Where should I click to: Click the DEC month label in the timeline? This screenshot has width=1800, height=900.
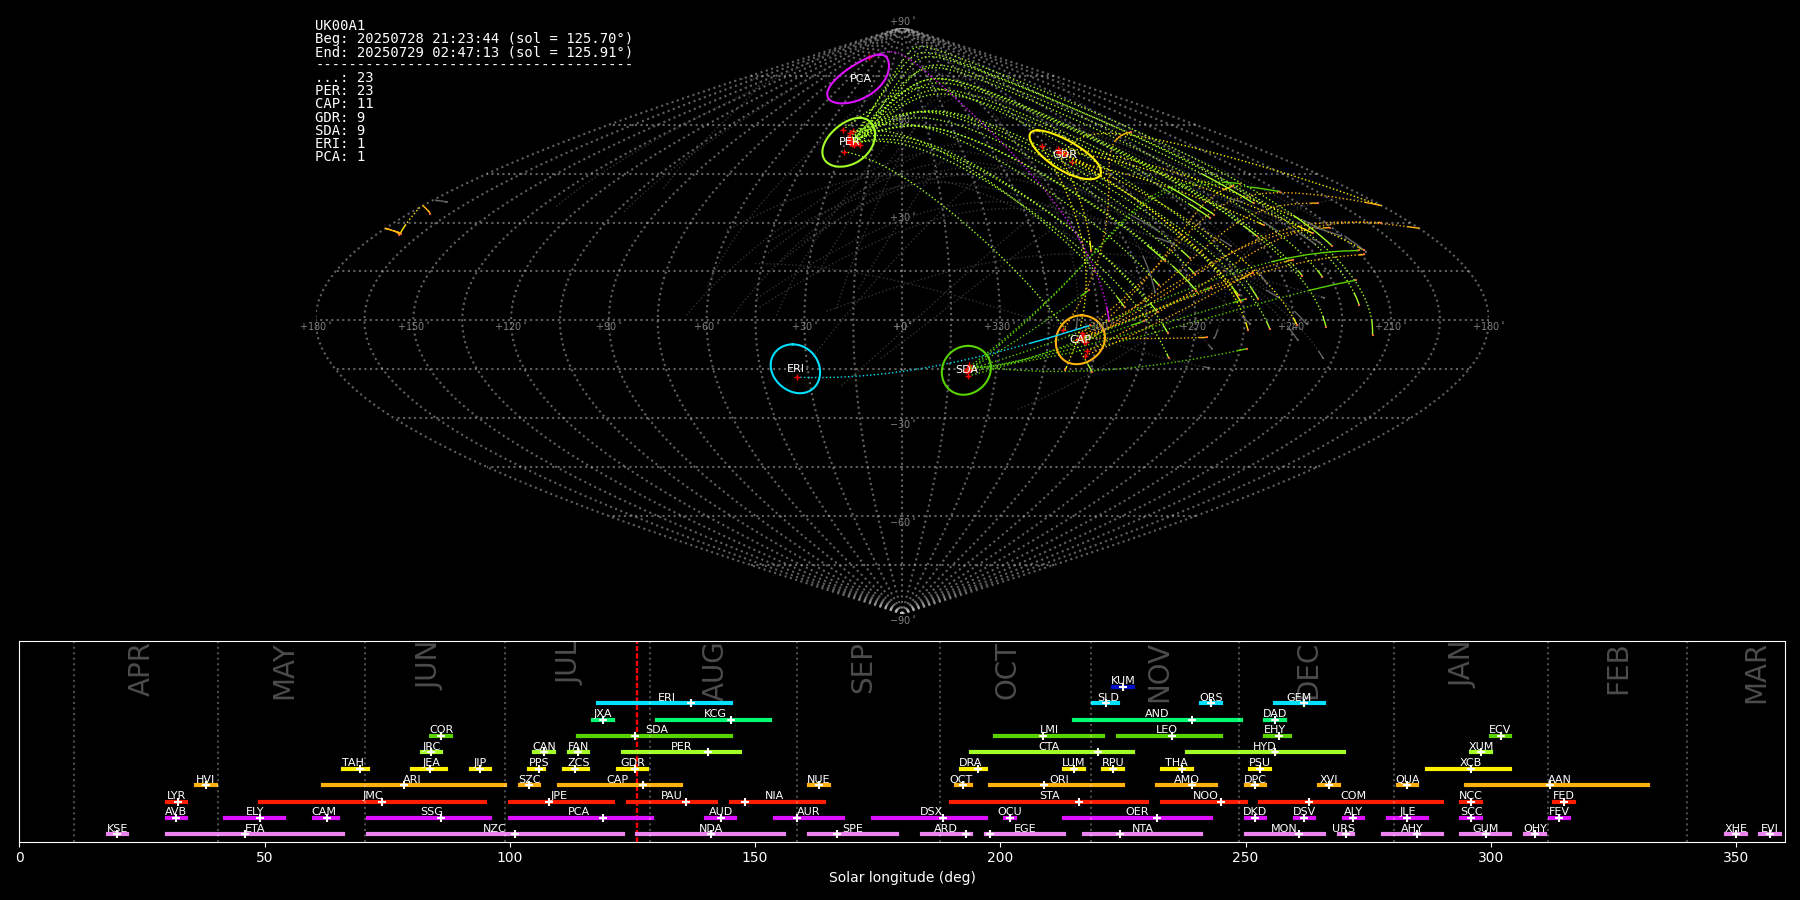click(x=1308, y=671)
